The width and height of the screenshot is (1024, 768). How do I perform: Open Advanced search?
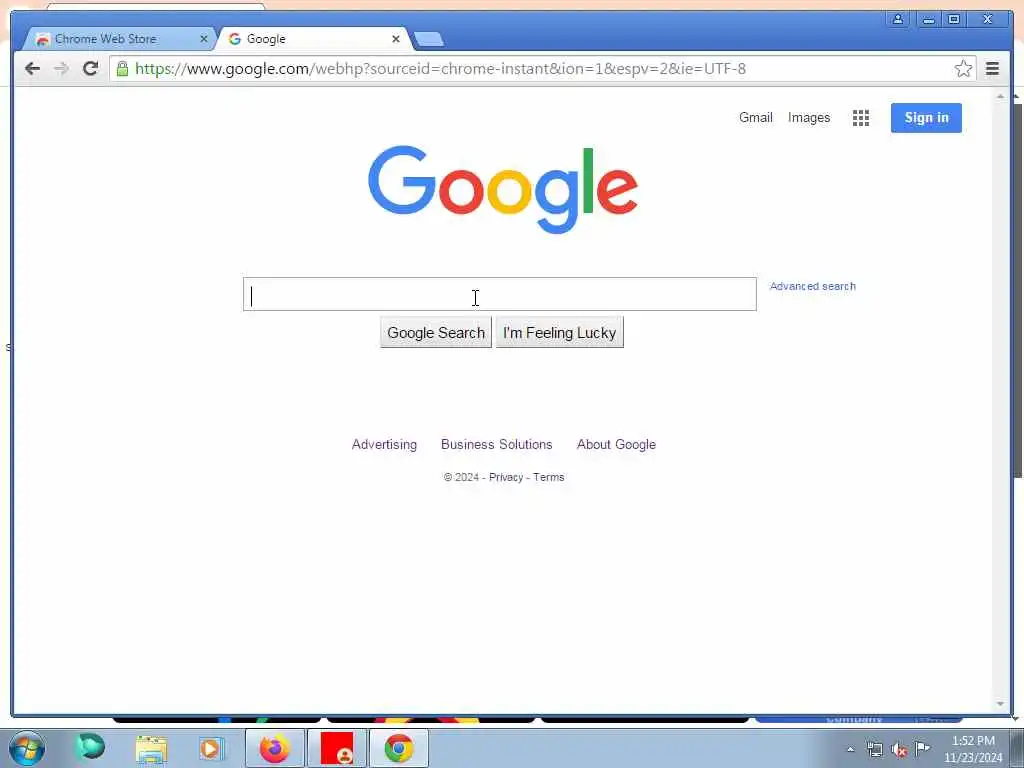pyautogui.click(x=812, y=286)
